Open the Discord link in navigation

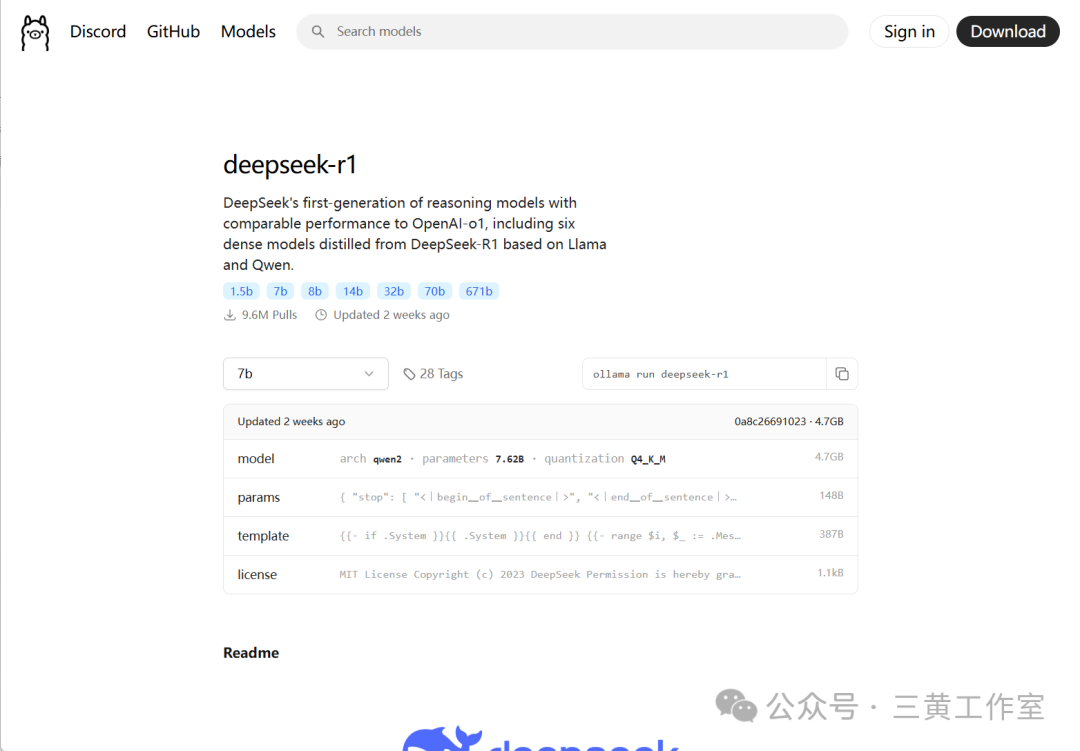click(98, 32)
